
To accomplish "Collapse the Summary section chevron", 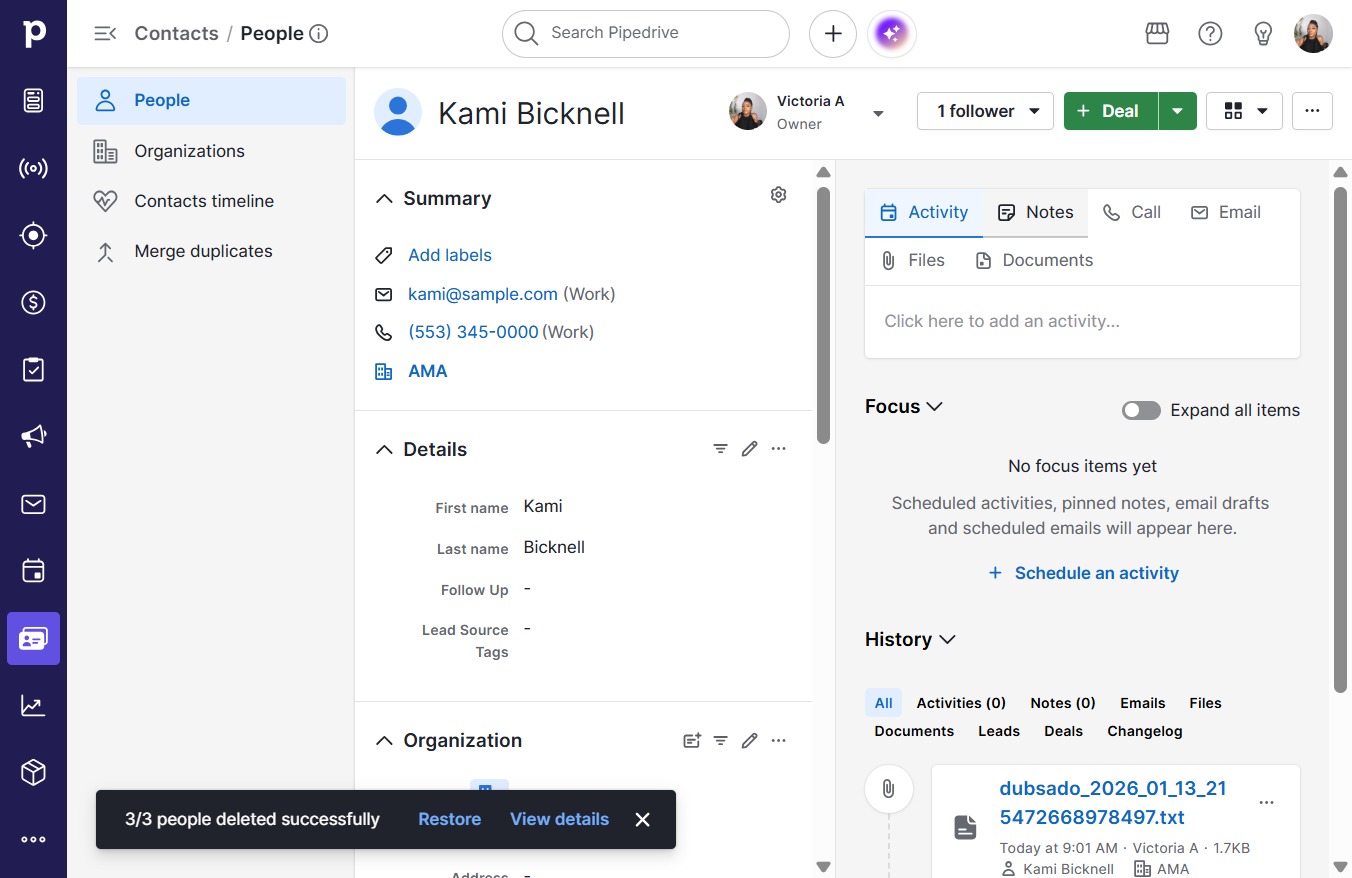I will pyautogui.click(x=384, y=199).
